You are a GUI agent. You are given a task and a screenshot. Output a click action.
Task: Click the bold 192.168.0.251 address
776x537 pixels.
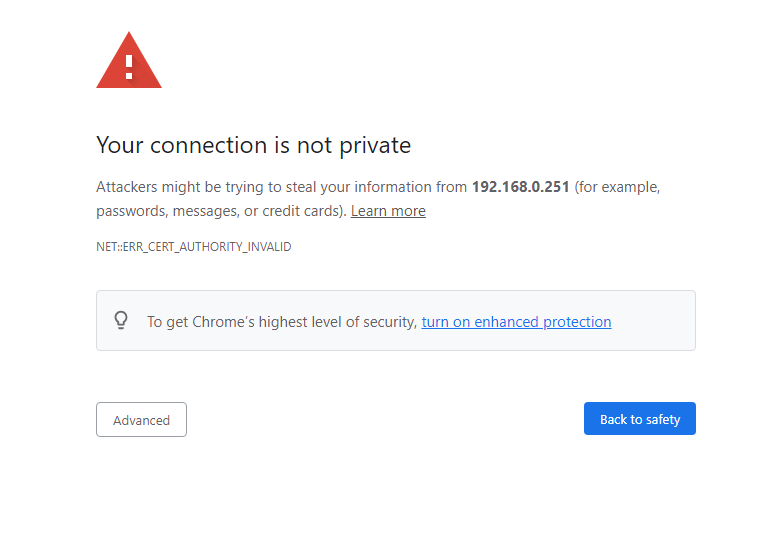click(x=520, y=187)
